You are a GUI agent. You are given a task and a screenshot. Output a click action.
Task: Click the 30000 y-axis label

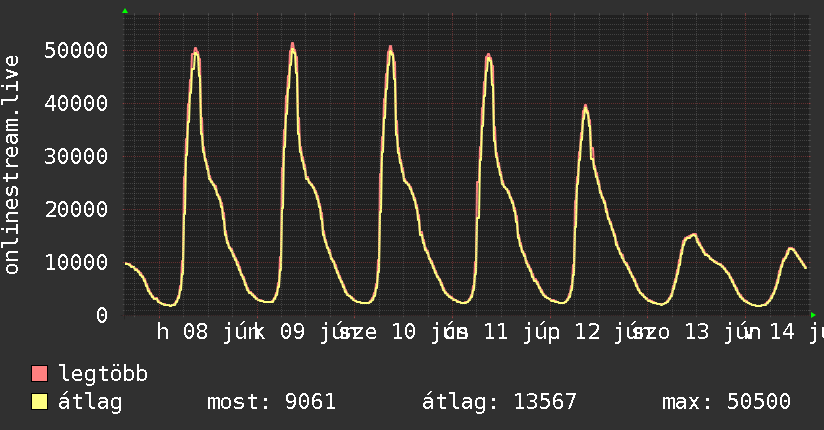point(76,156)
